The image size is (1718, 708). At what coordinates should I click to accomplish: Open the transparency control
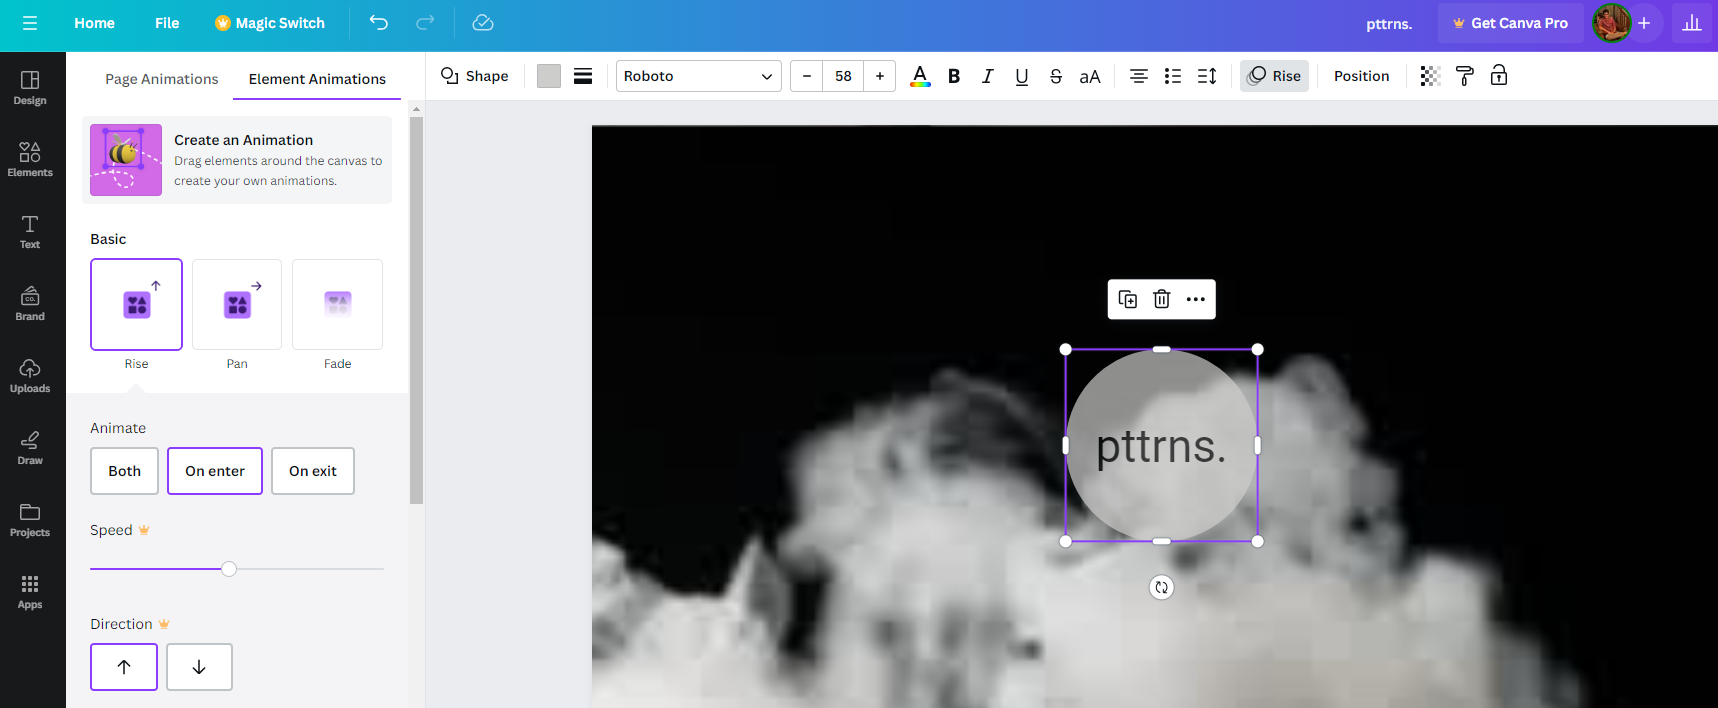click(1430, 76)
